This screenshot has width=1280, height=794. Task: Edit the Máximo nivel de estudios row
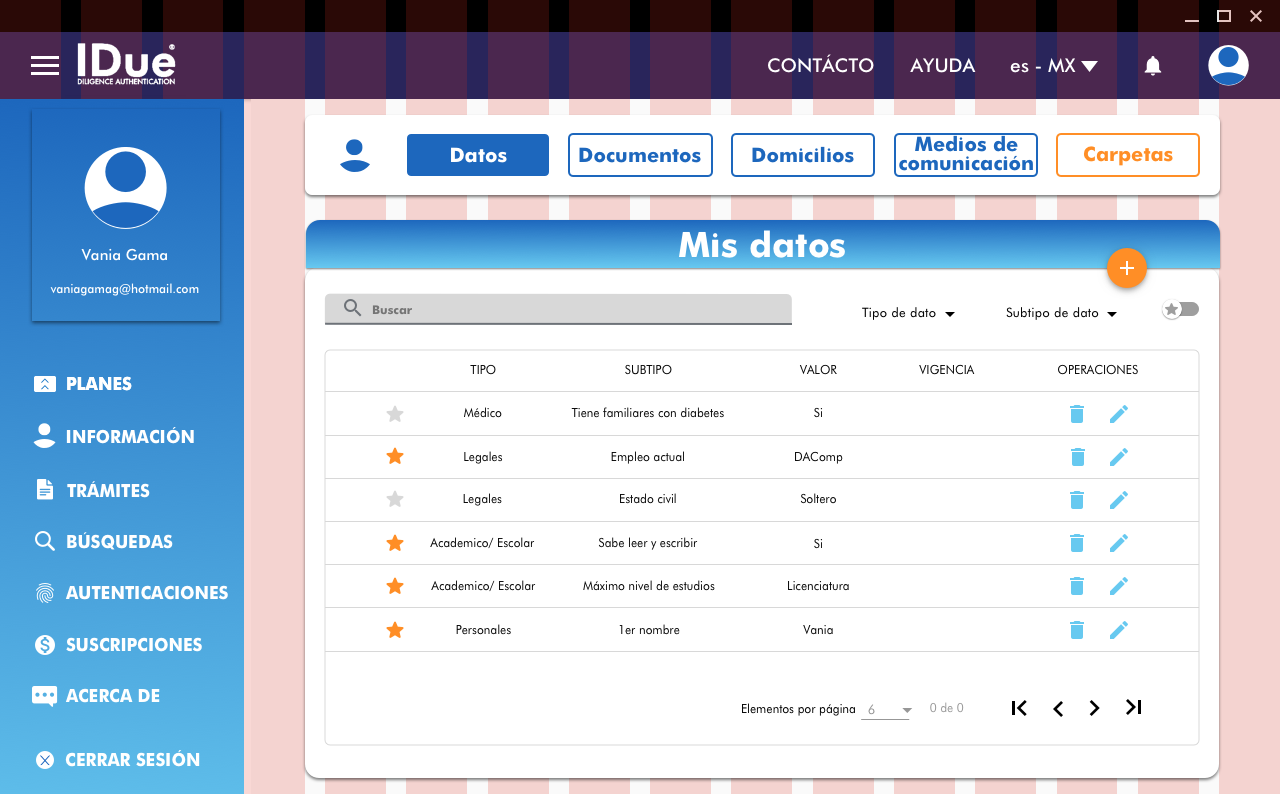1119,586
